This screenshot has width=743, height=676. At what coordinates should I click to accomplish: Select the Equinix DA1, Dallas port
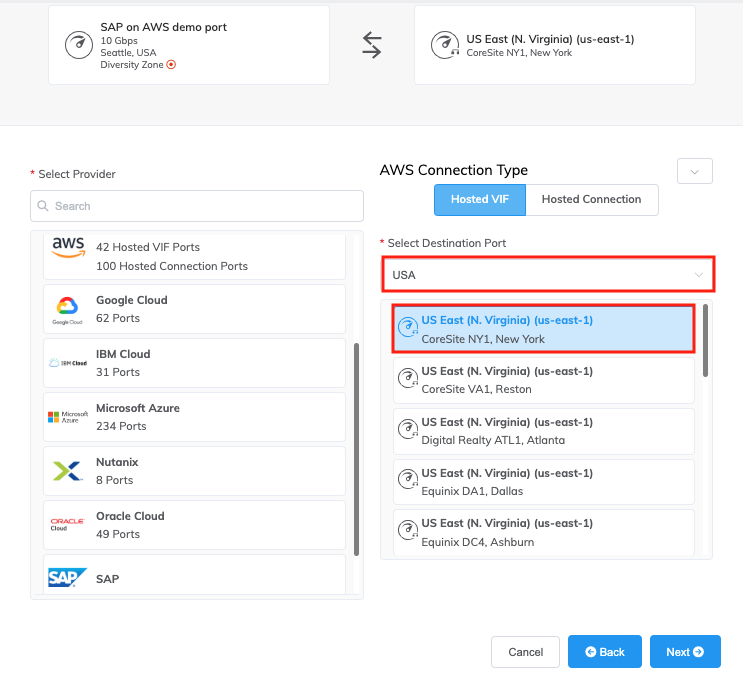tap(544, 482)
